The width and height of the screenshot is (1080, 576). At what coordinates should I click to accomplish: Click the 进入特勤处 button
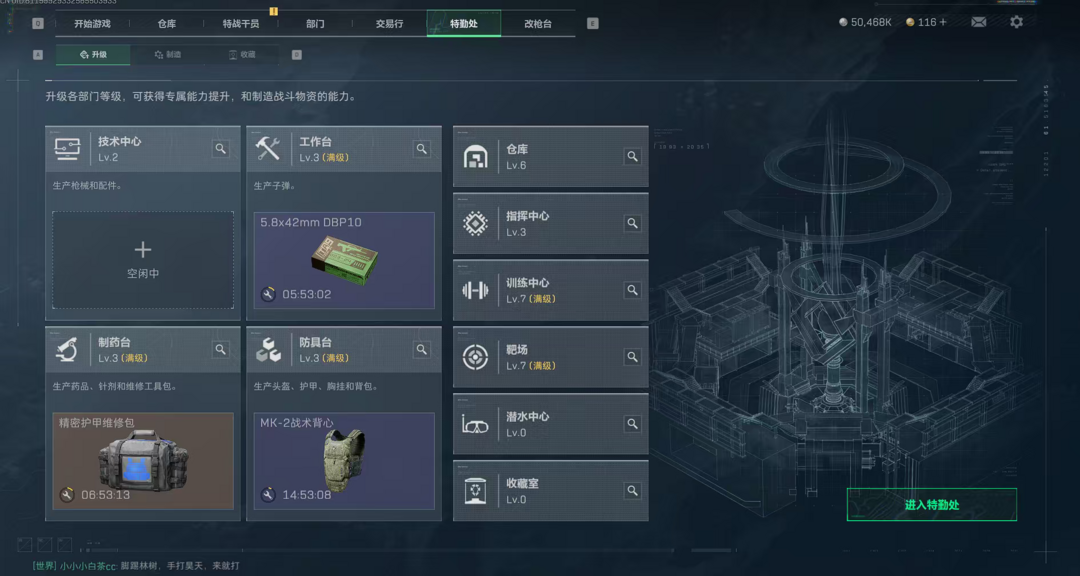pos(931,504)
